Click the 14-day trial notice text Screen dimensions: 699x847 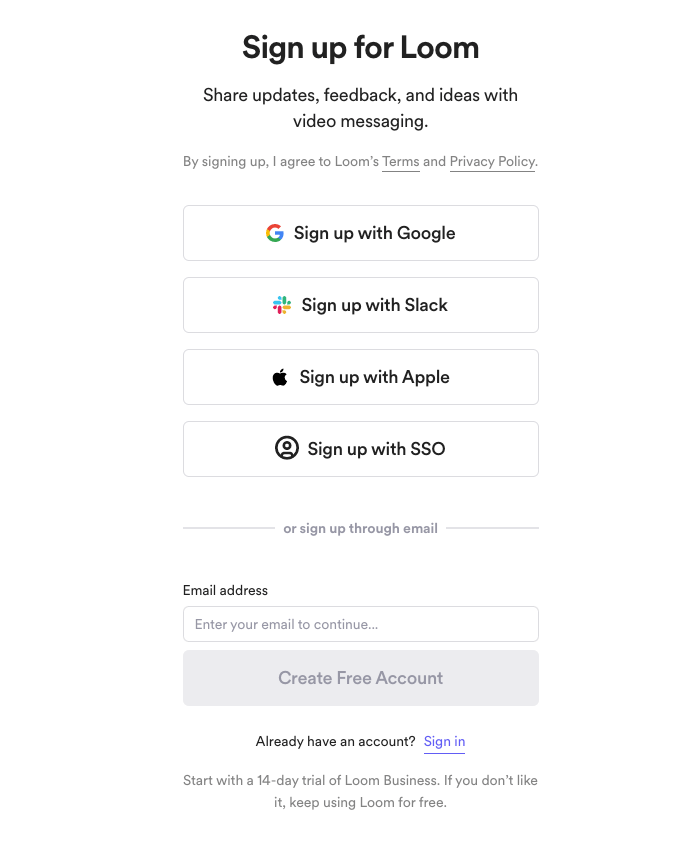click(360, 791)
